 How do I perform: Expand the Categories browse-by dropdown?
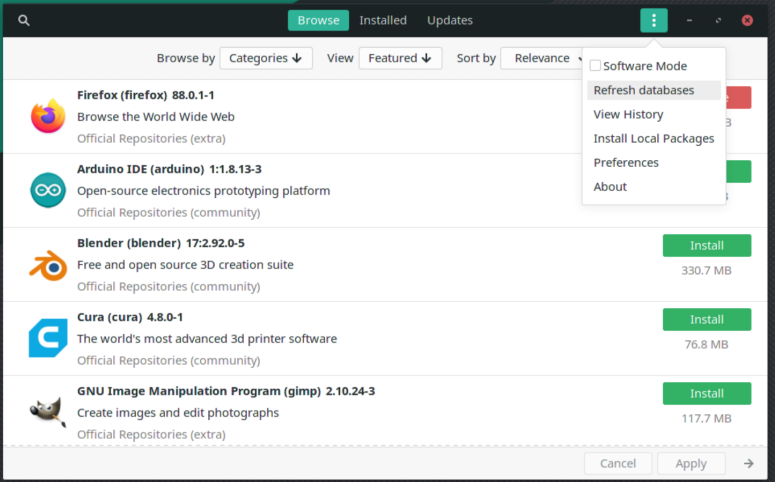click(266, 58)
